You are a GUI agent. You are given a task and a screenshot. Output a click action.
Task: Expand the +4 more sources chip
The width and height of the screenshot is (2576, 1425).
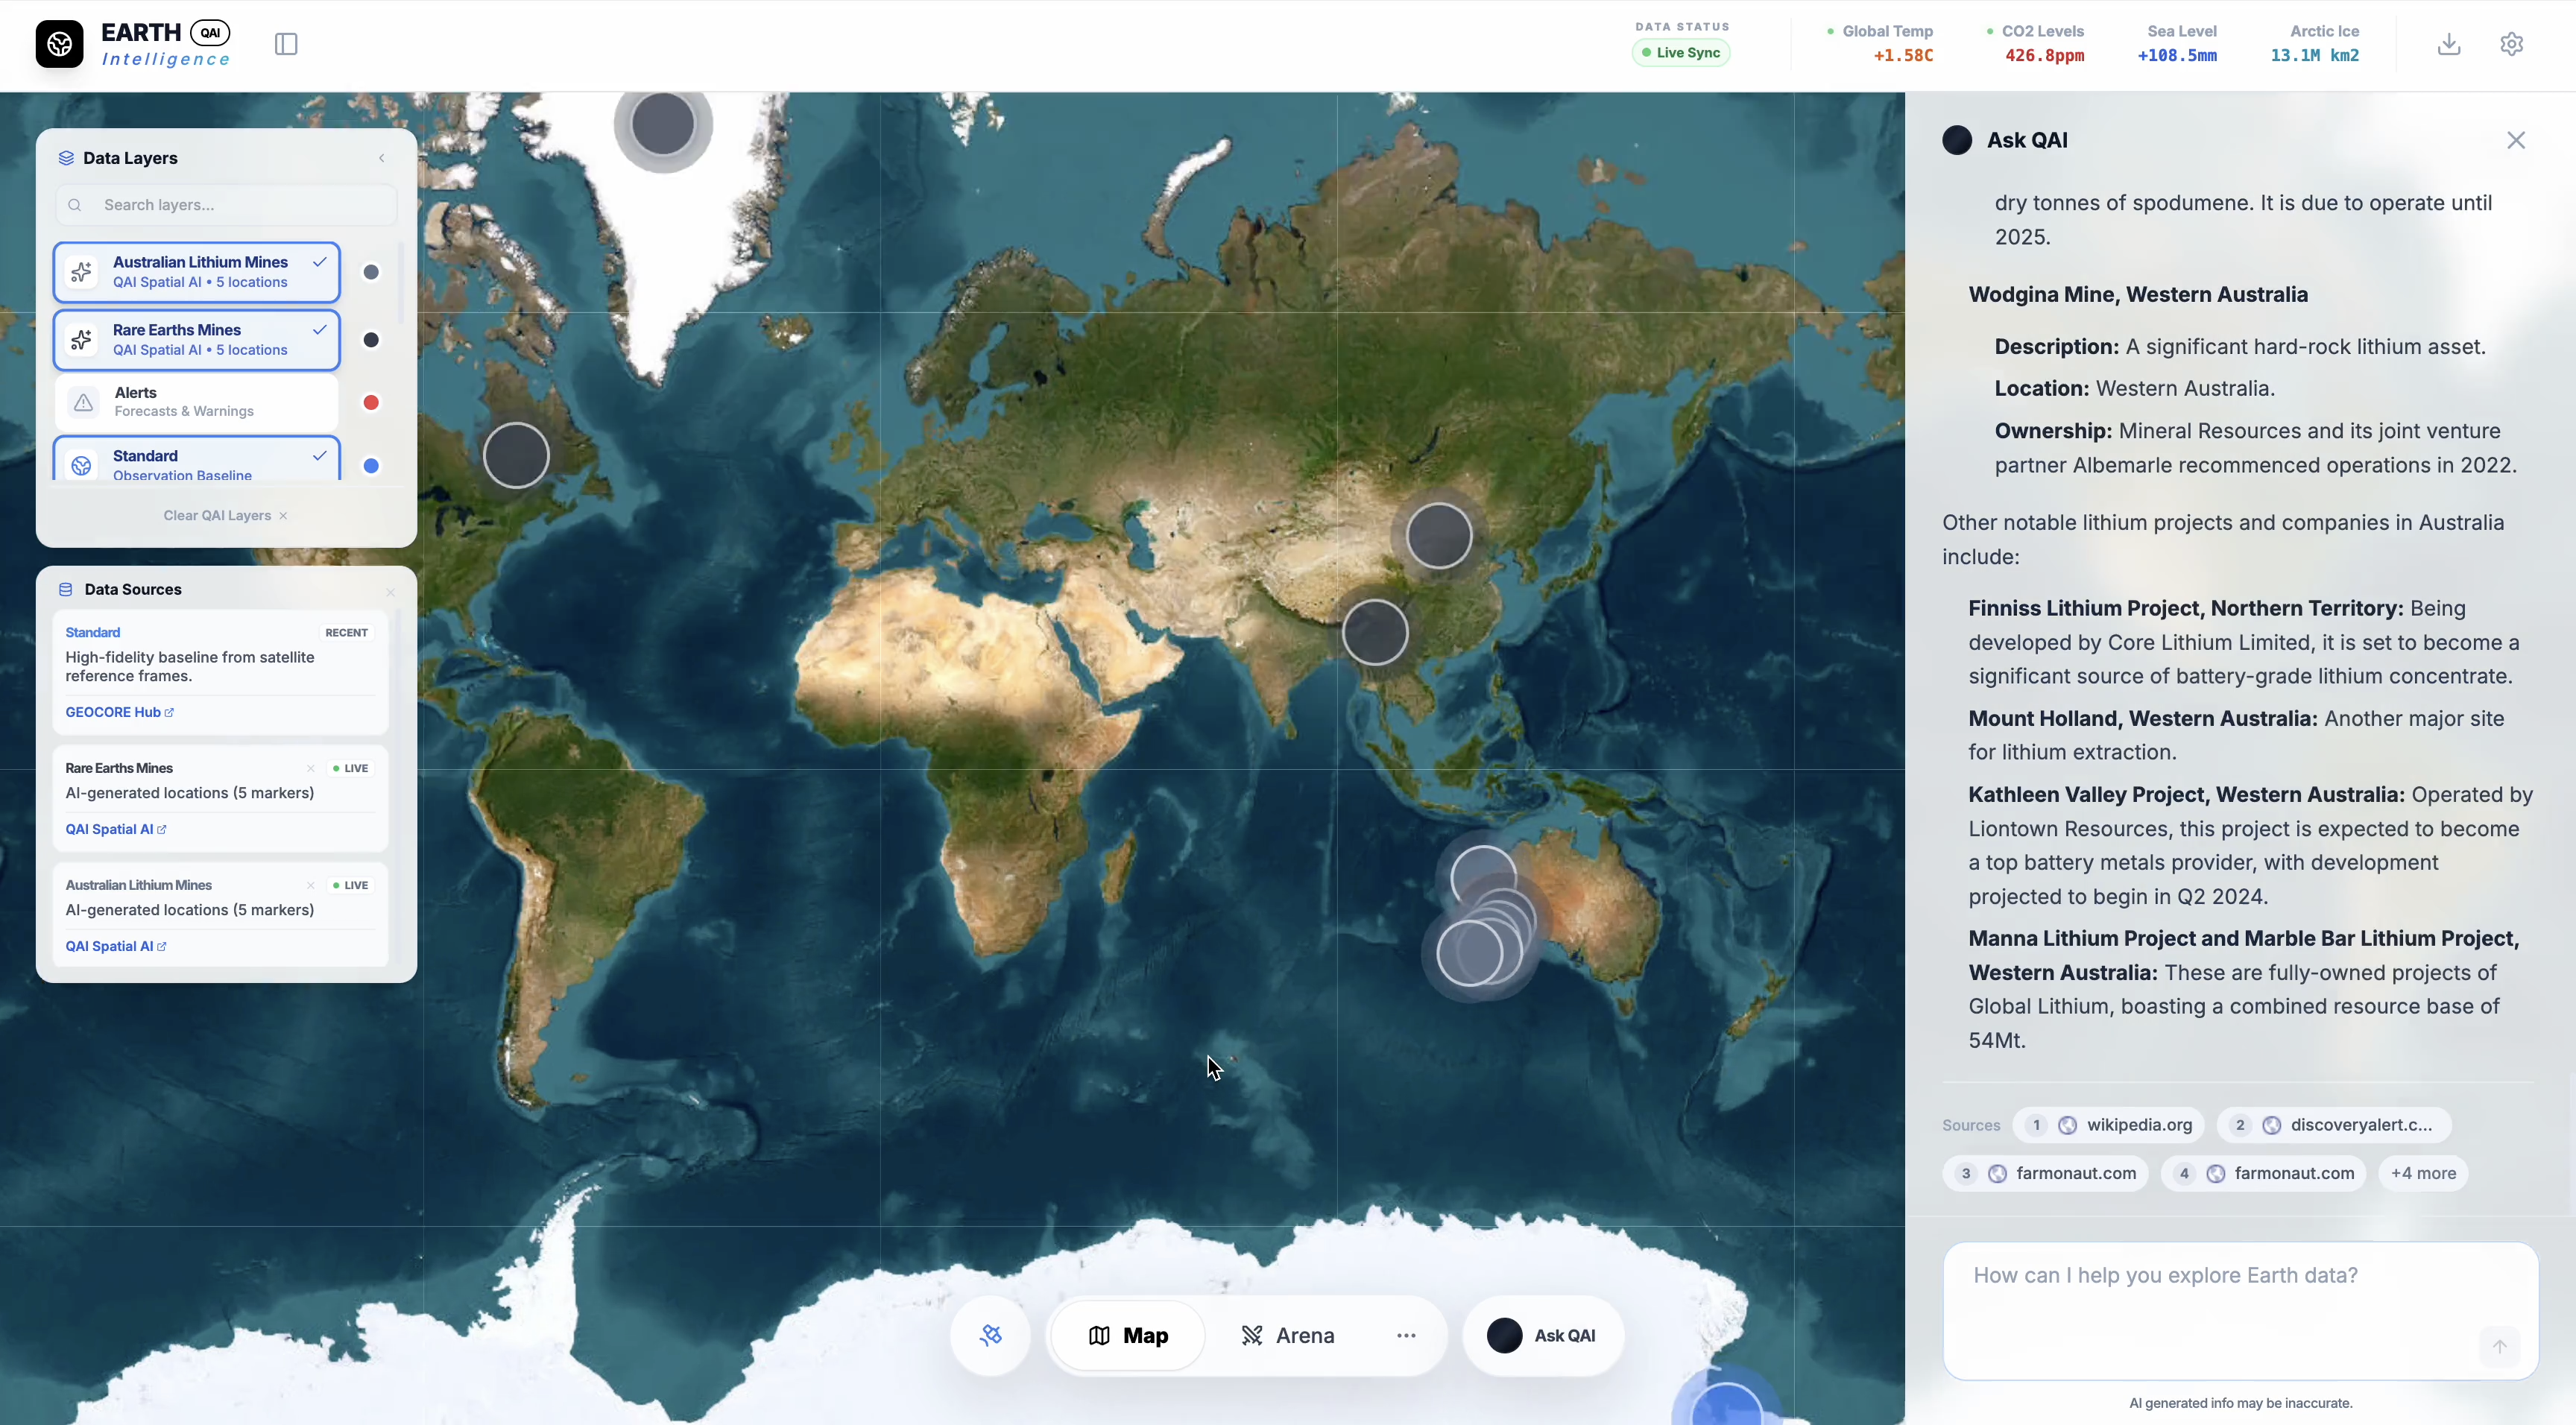tap(2423, 1173)
